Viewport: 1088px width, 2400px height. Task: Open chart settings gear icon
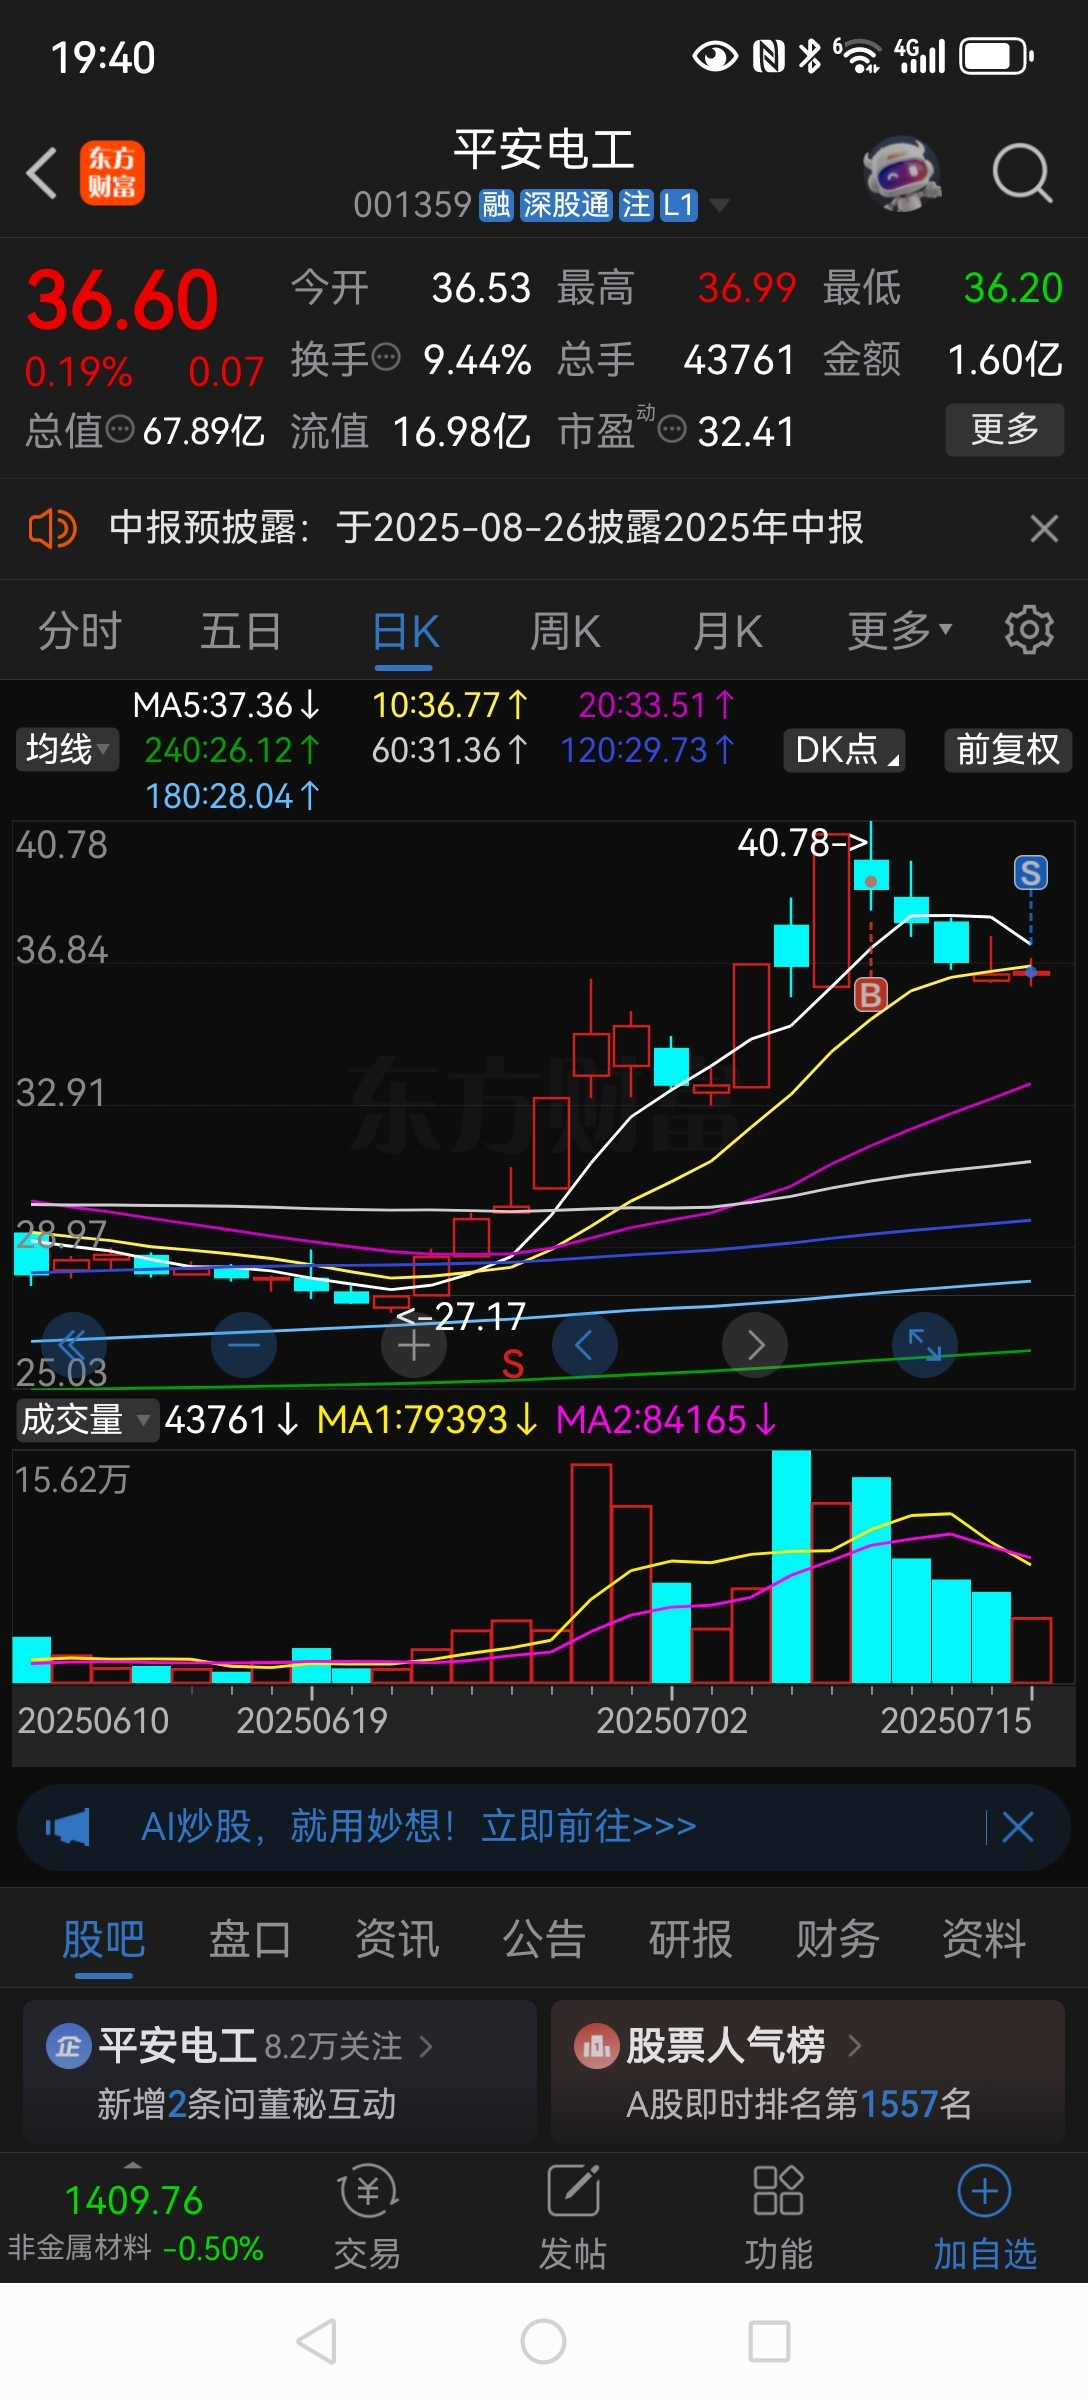pyautogui.click(x=1029, y=630)
